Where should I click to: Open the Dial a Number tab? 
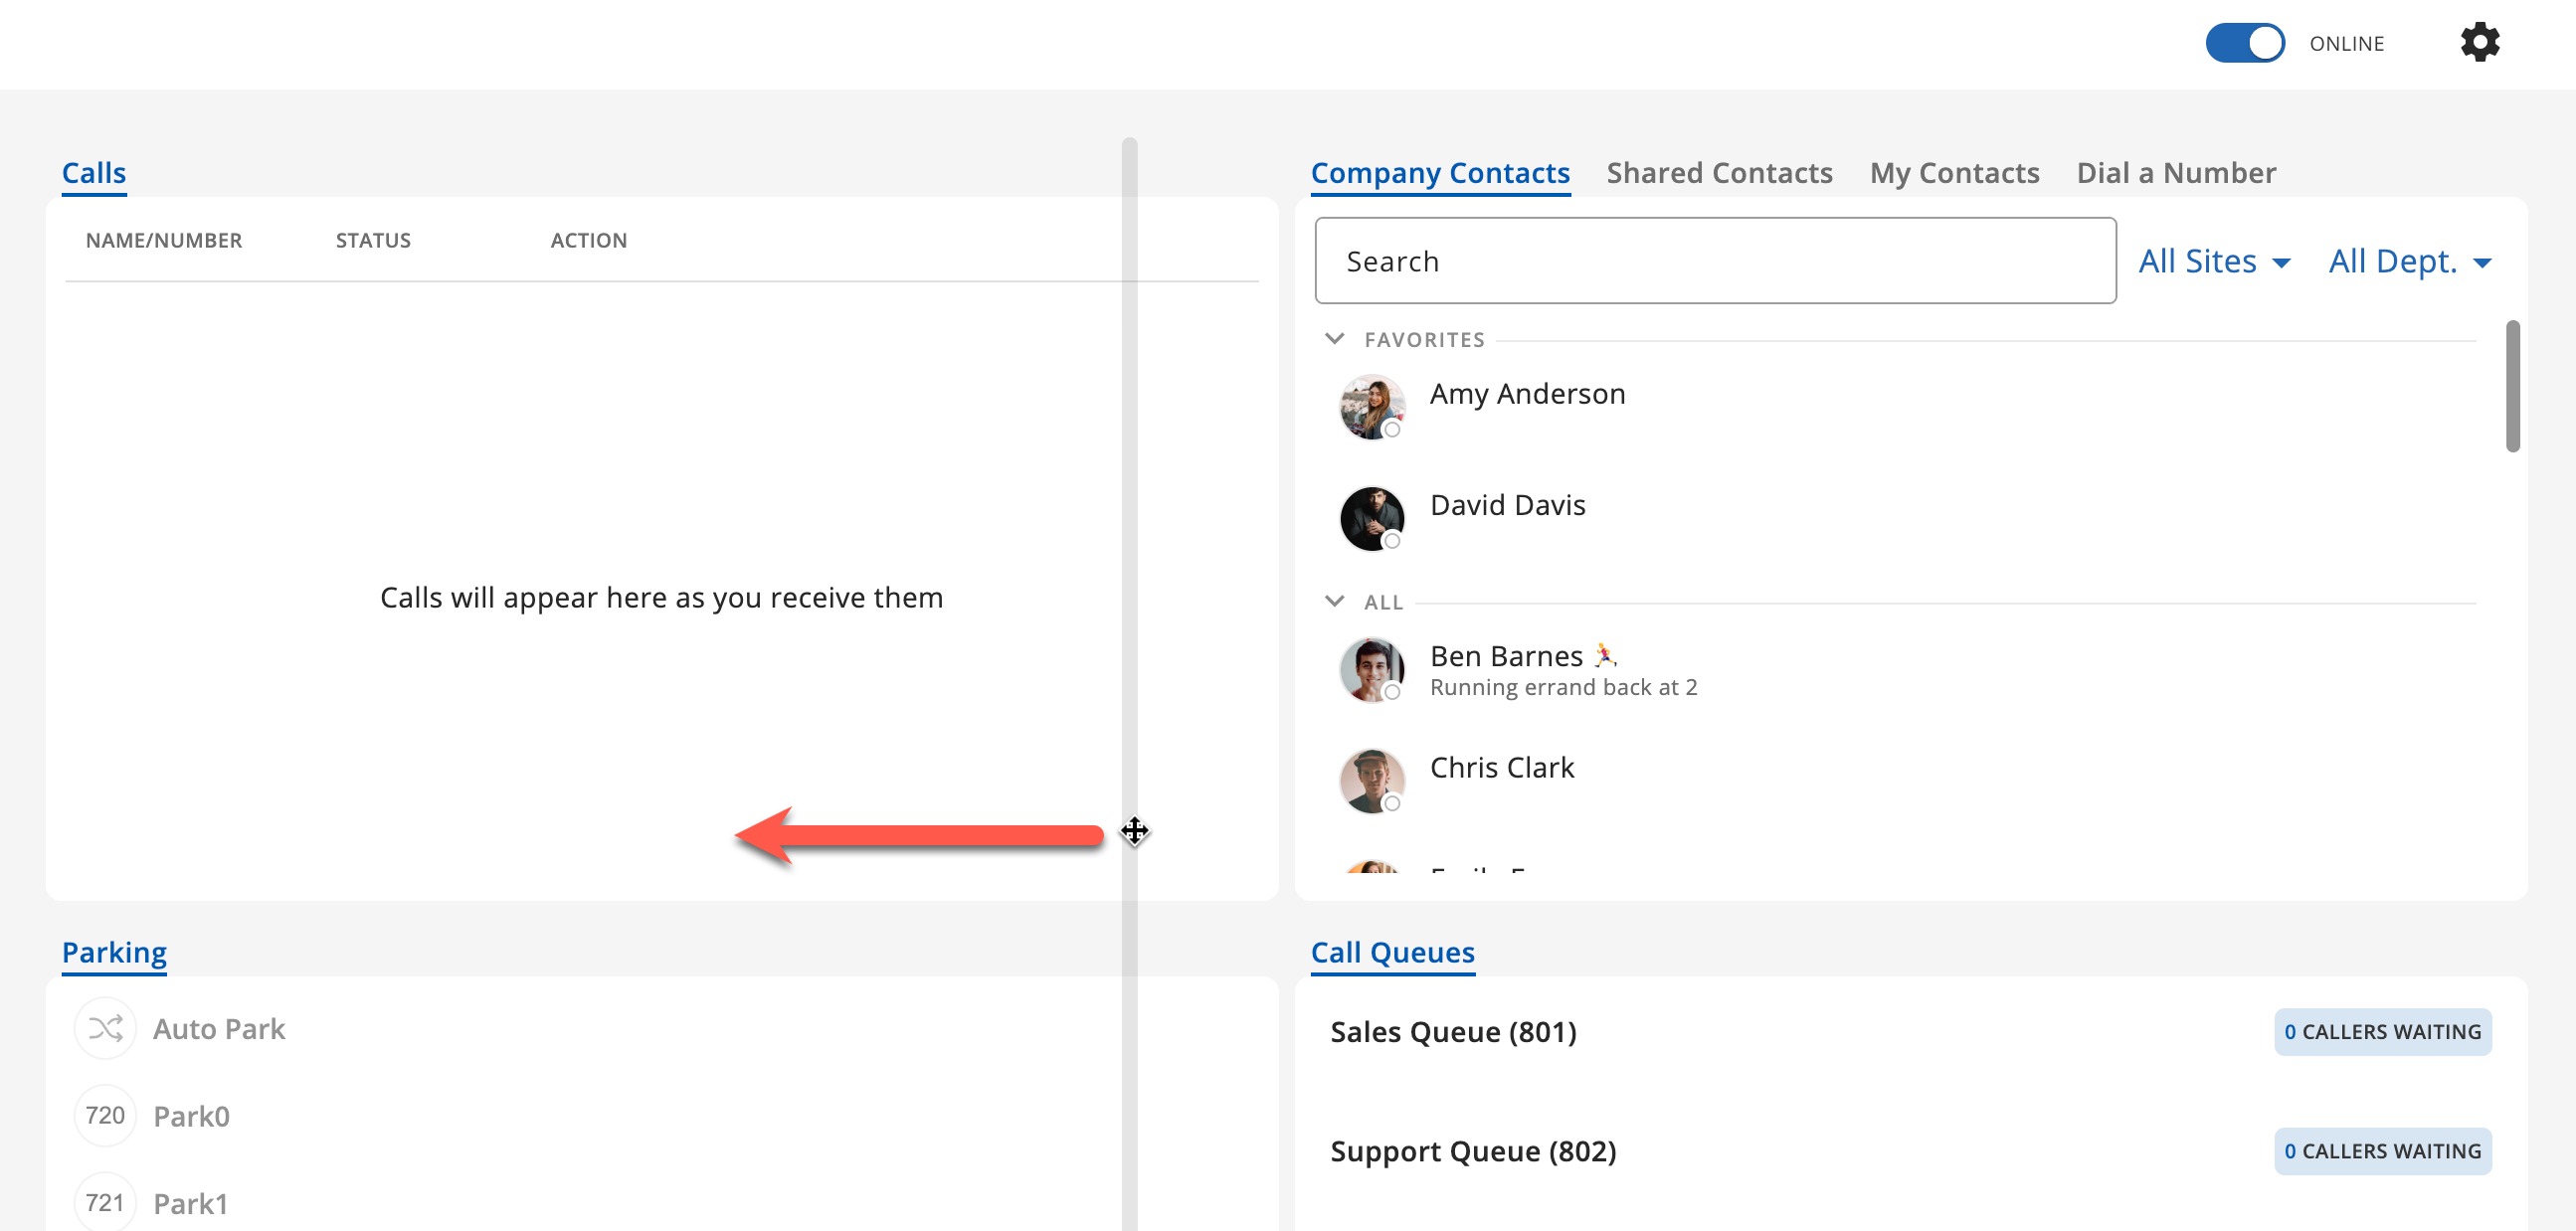[2175, 173]
